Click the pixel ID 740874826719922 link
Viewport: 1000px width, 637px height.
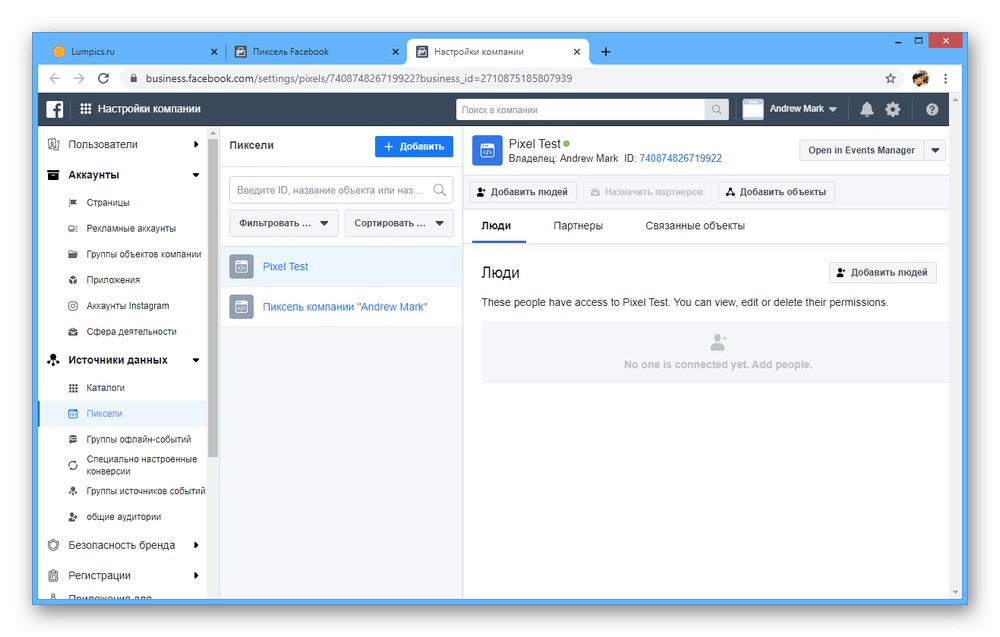[680, 159]
